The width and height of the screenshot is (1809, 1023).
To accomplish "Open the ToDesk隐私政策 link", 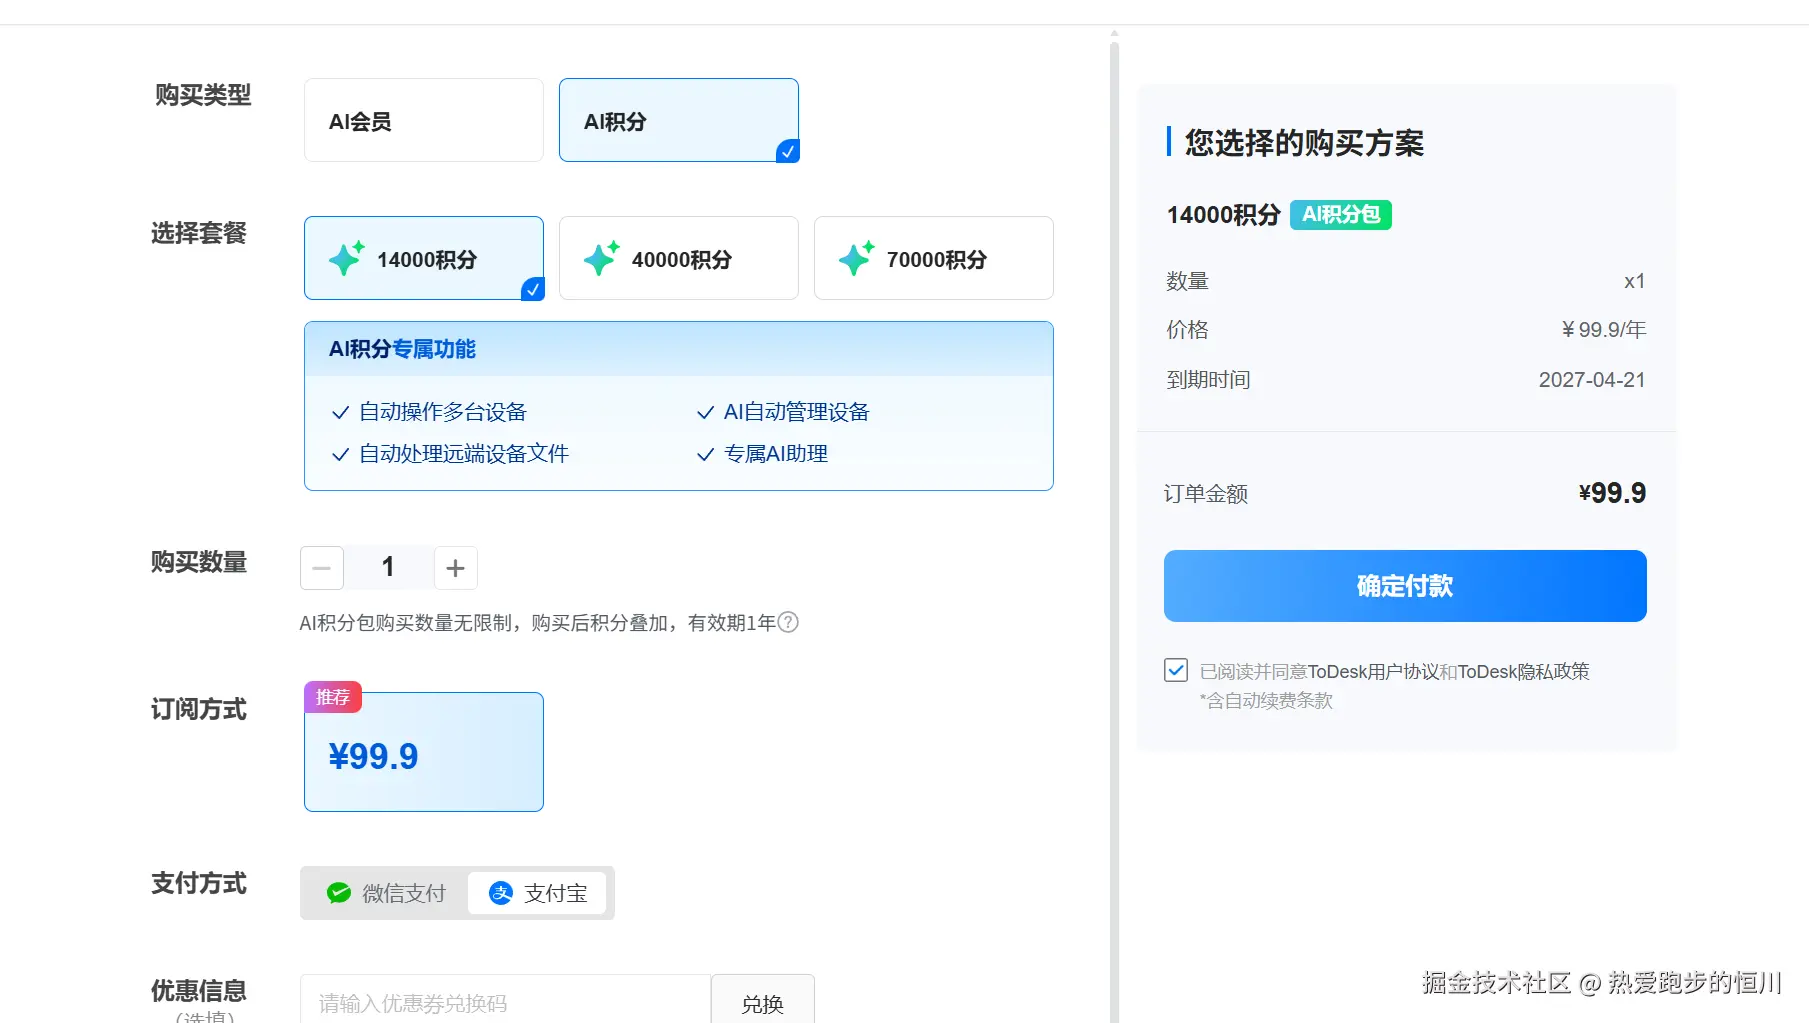I will (1524, 672).
